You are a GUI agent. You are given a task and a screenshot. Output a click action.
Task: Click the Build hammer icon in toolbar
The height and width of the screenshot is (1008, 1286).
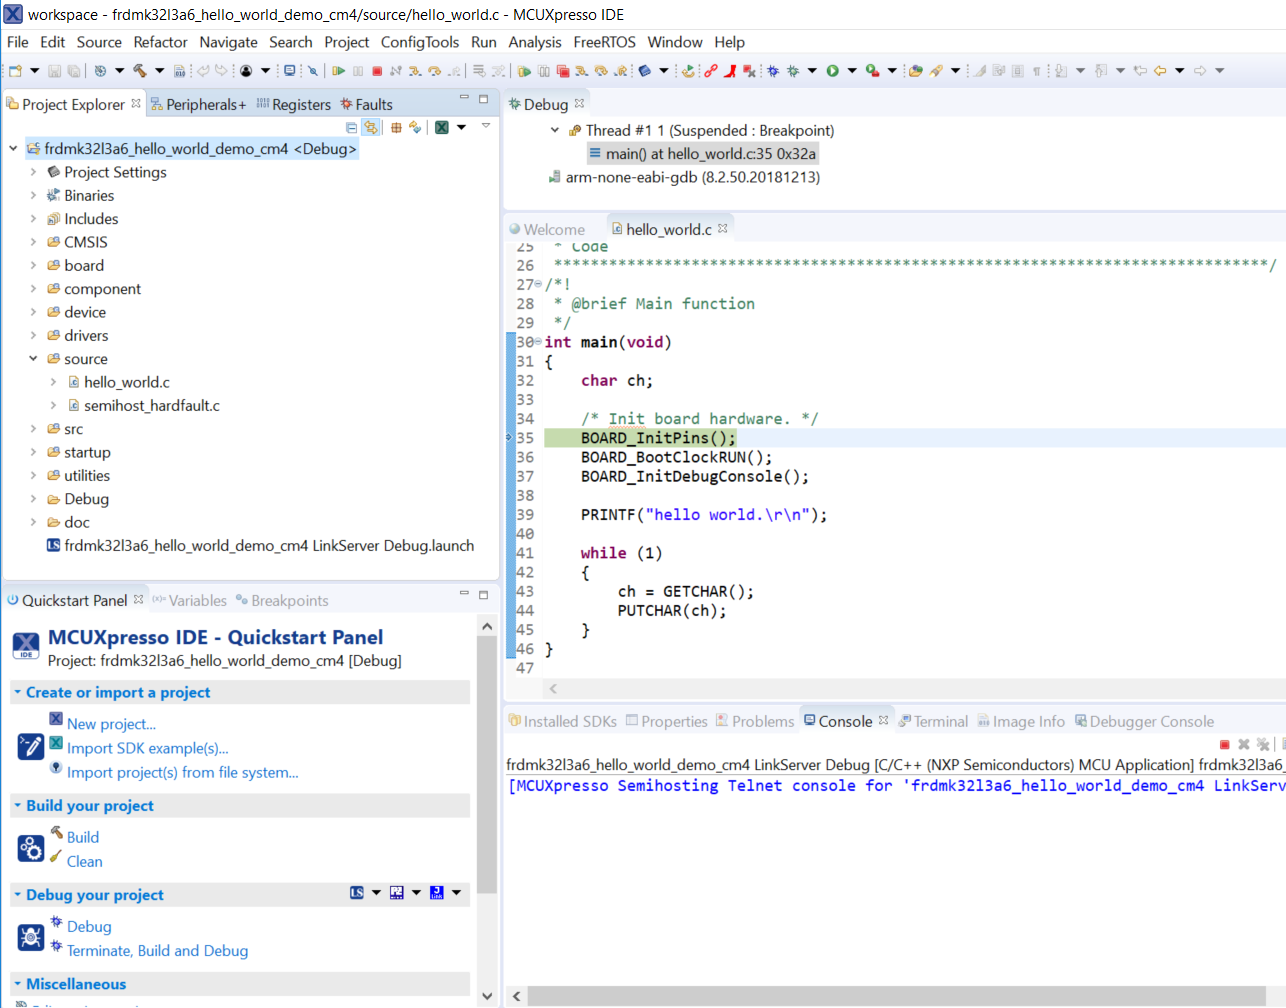(x=139, y=71)
